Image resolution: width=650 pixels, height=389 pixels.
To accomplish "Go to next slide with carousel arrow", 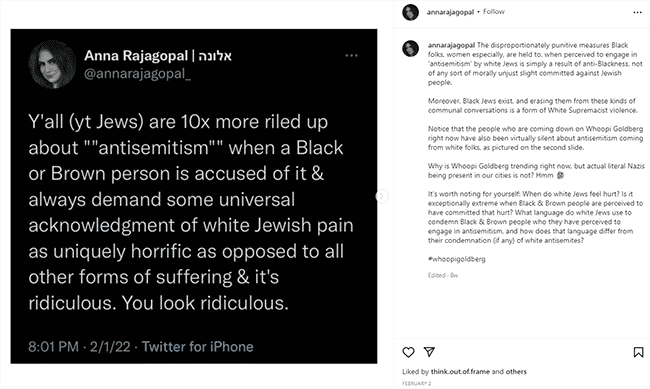I will tap(381, 196).
